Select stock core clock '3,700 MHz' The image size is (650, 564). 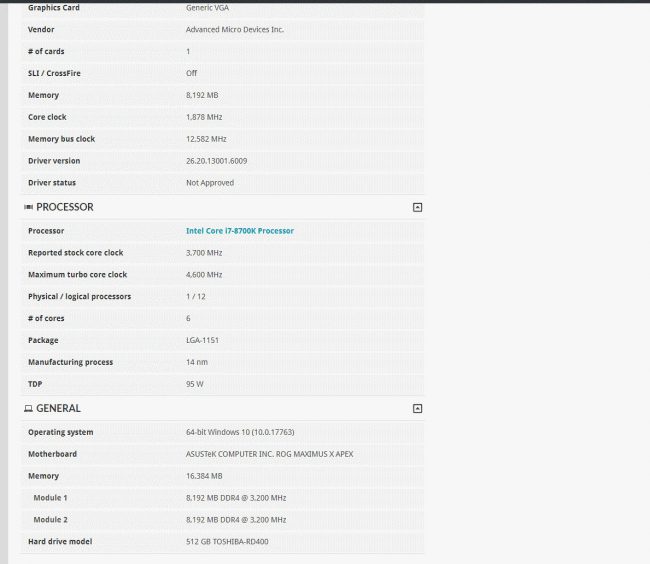(204, 253)
